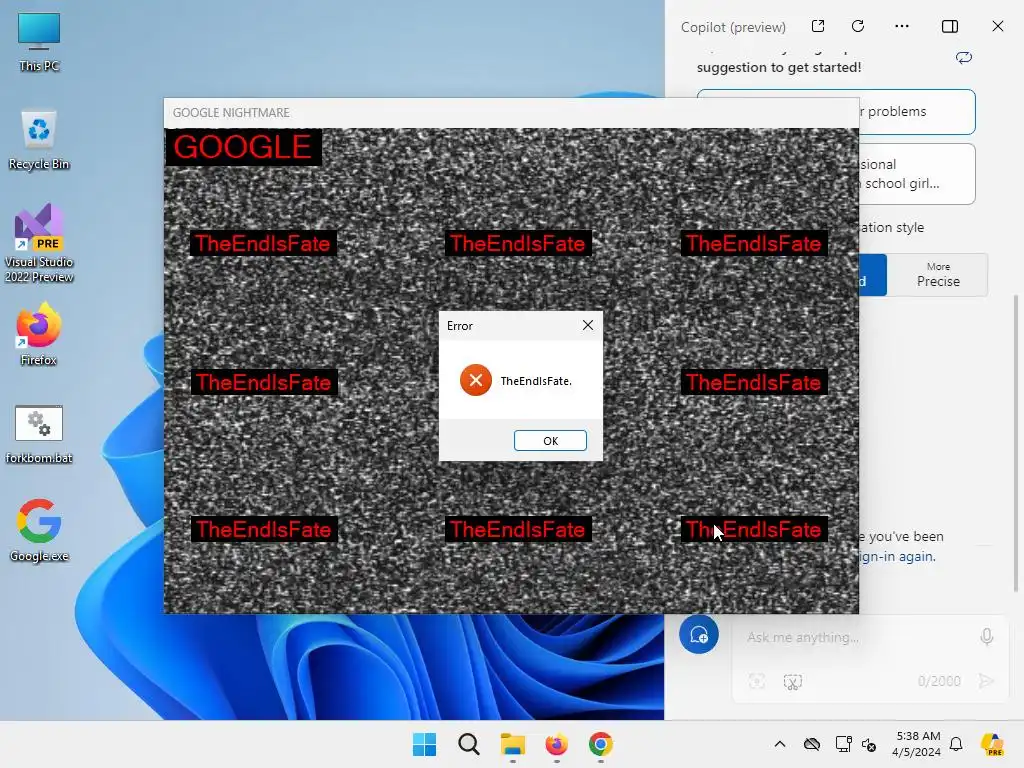1024x768 pixels.
Task: Open This PC desktop icon
Action: point(39,41)
